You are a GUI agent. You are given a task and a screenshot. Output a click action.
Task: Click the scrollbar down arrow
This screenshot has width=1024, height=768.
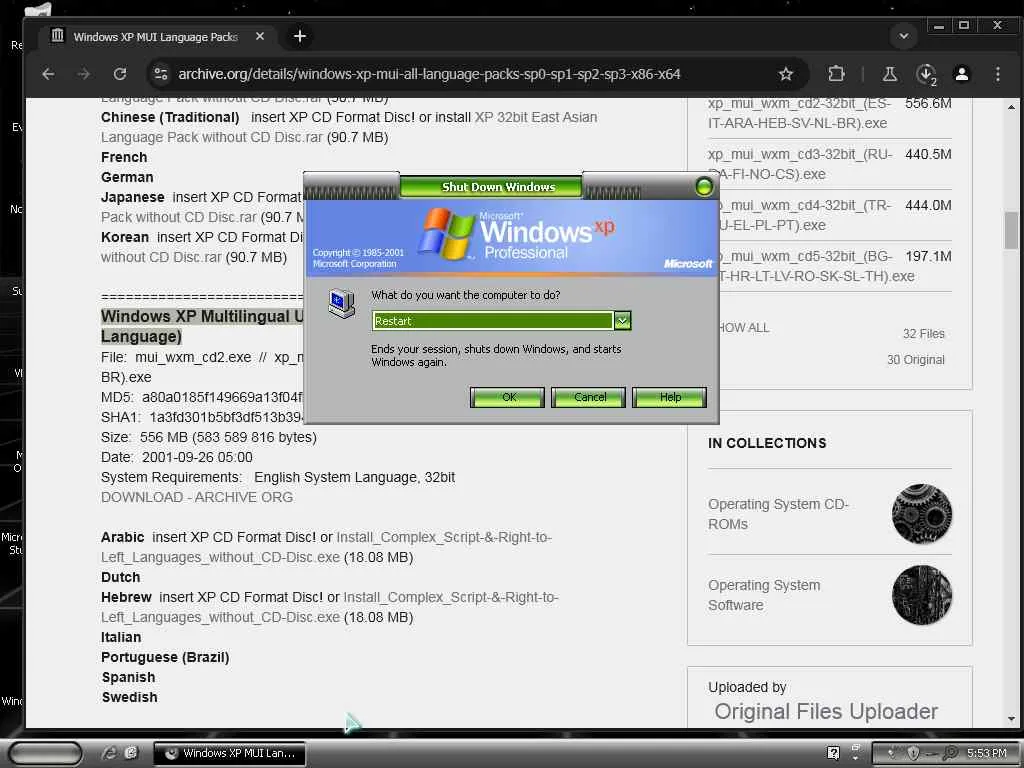1011,720
